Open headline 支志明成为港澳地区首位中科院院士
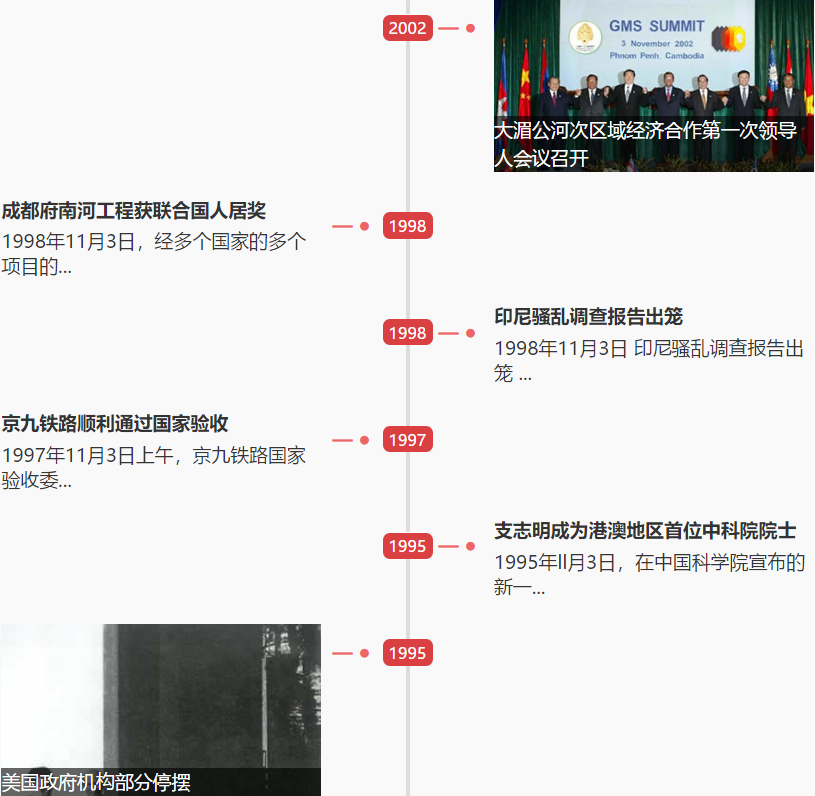The height and width of the screenshot is (796, 815). tap(645, 531)
